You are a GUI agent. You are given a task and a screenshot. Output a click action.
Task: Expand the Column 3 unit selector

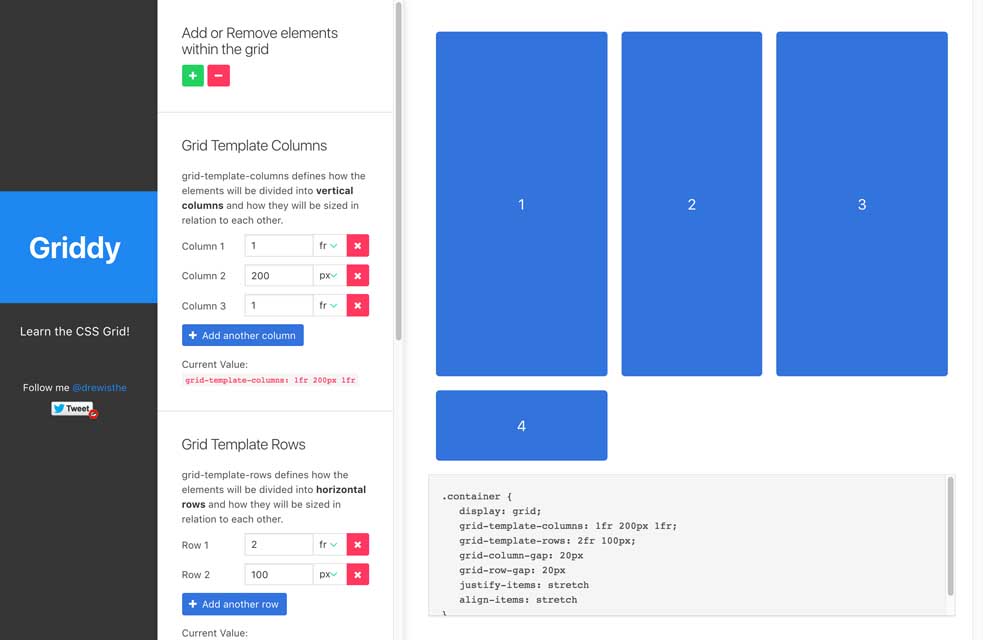click(328, 306)
